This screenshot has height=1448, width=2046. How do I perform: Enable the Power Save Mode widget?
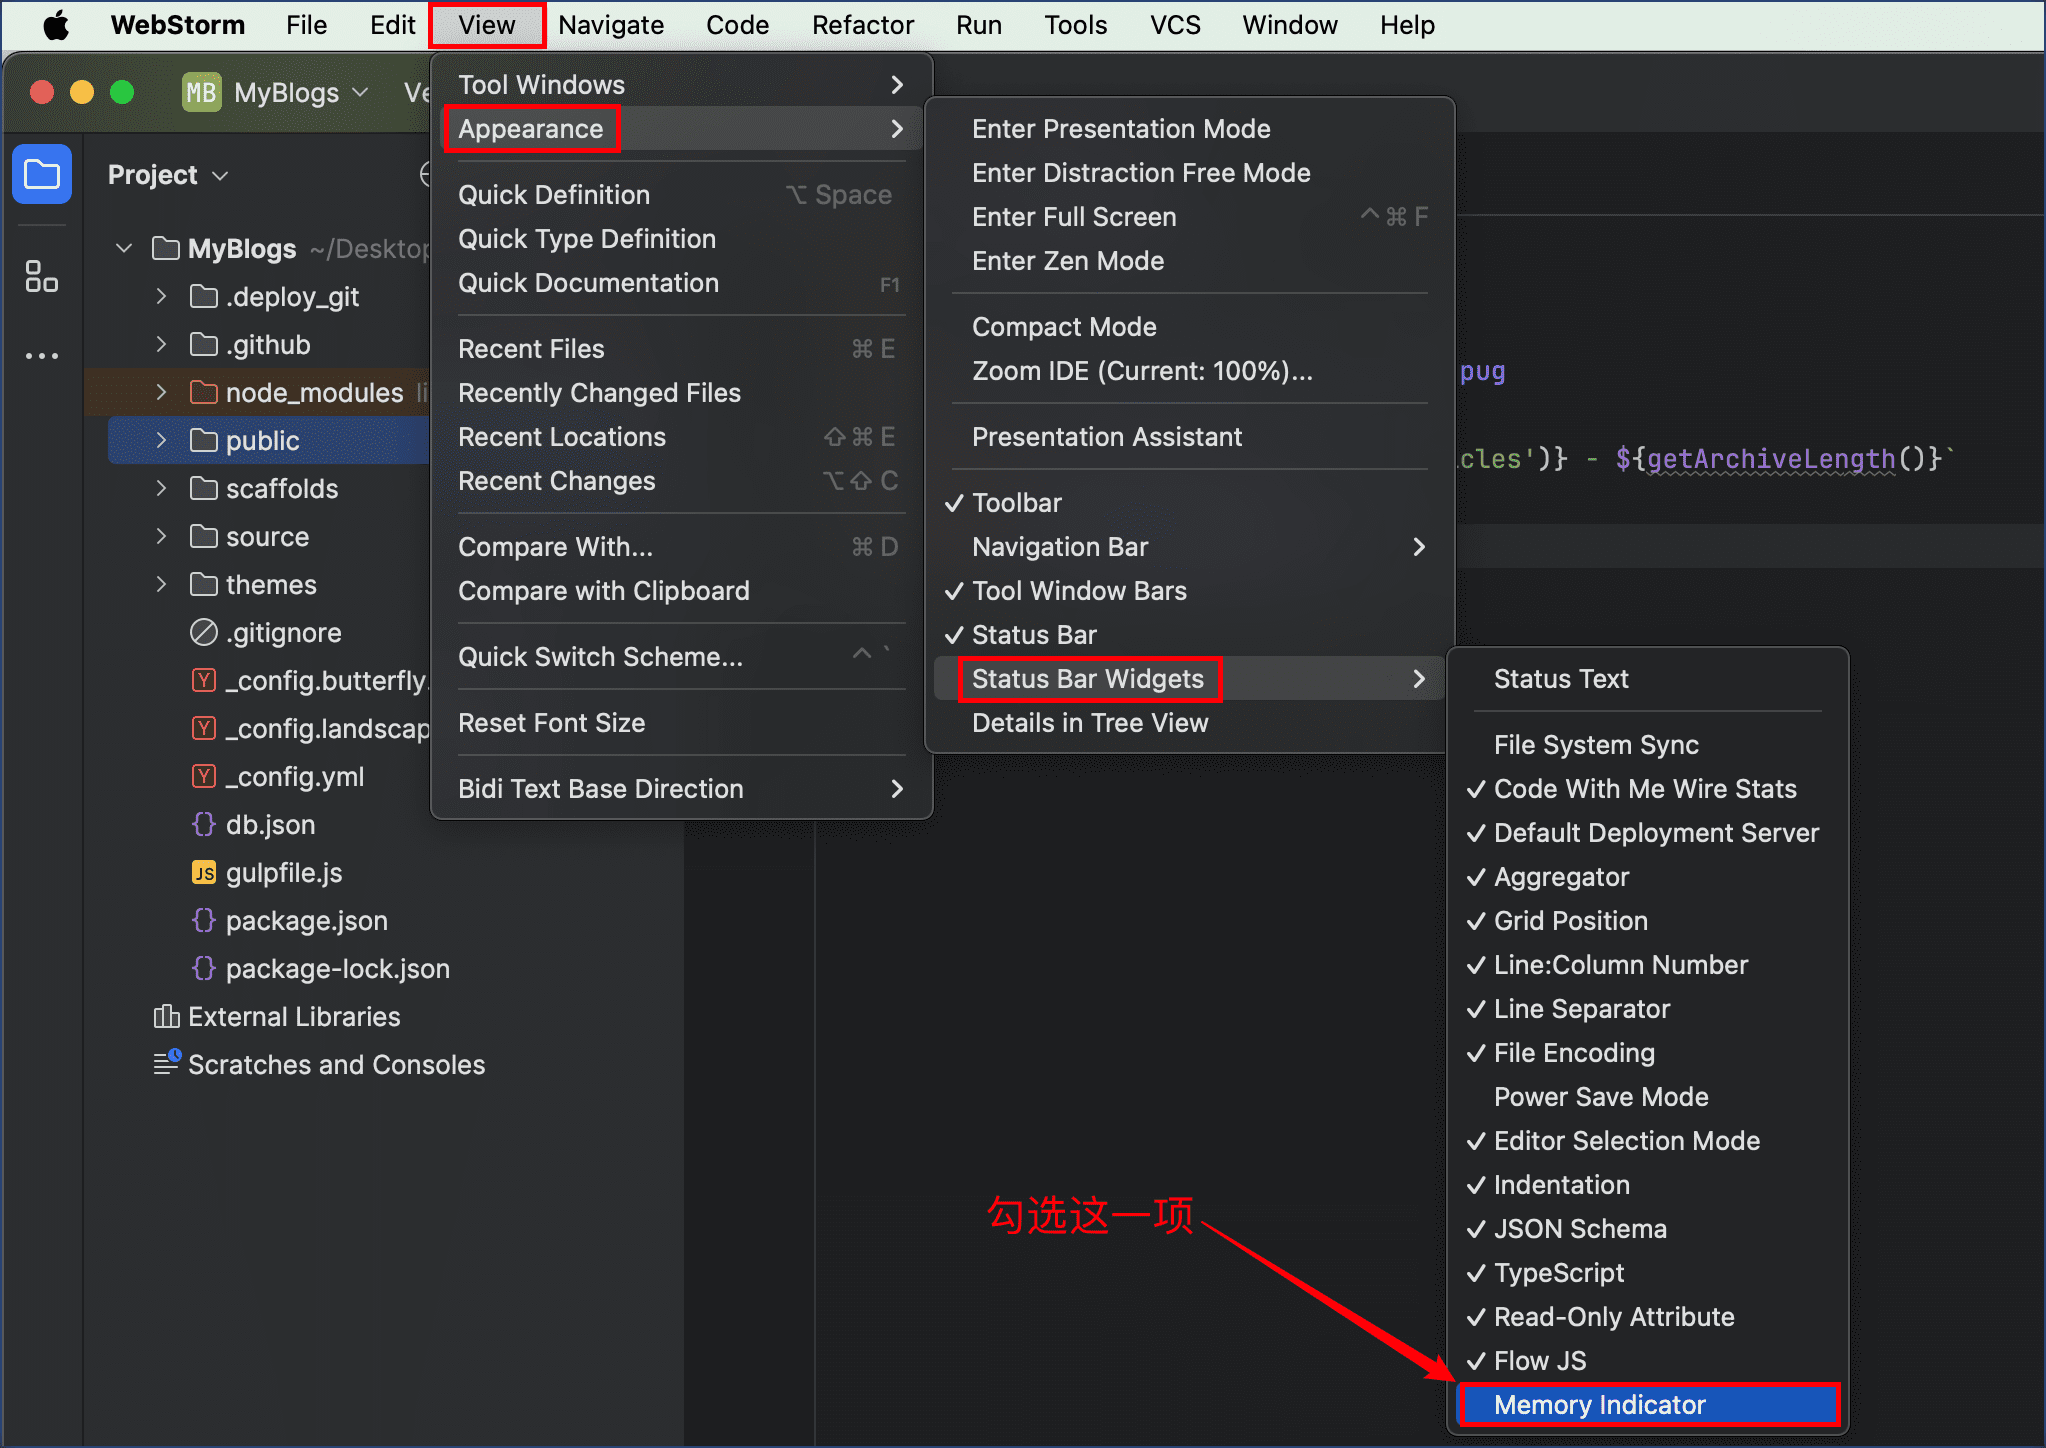[1648, 1097]
